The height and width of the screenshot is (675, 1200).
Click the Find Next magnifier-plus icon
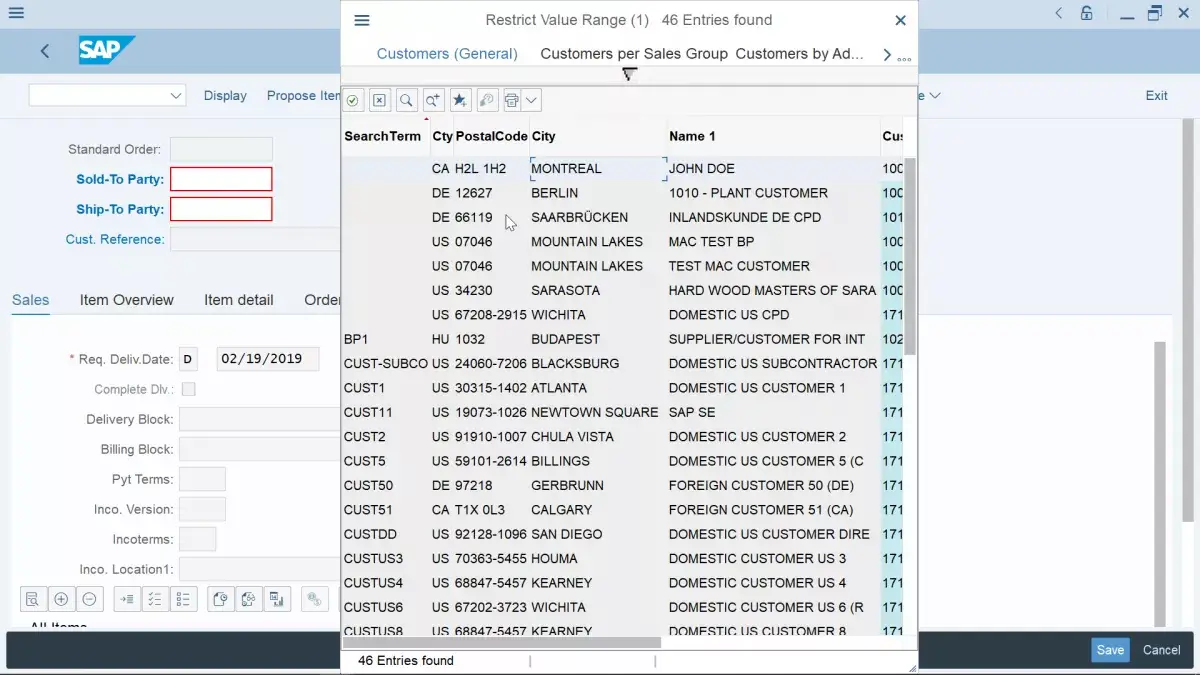click(433, 100)
